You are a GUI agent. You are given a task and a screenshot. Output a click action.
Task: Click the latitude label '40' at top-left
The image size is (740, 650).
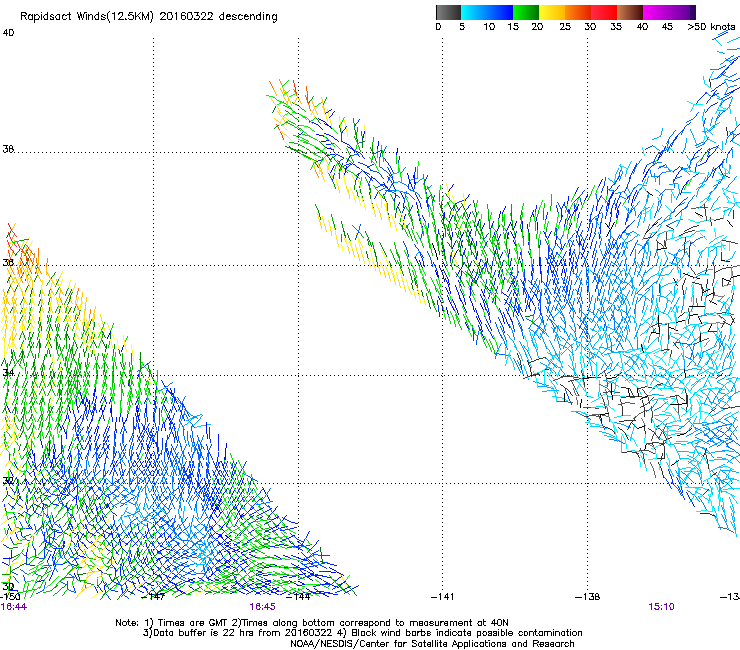point(8,33)
